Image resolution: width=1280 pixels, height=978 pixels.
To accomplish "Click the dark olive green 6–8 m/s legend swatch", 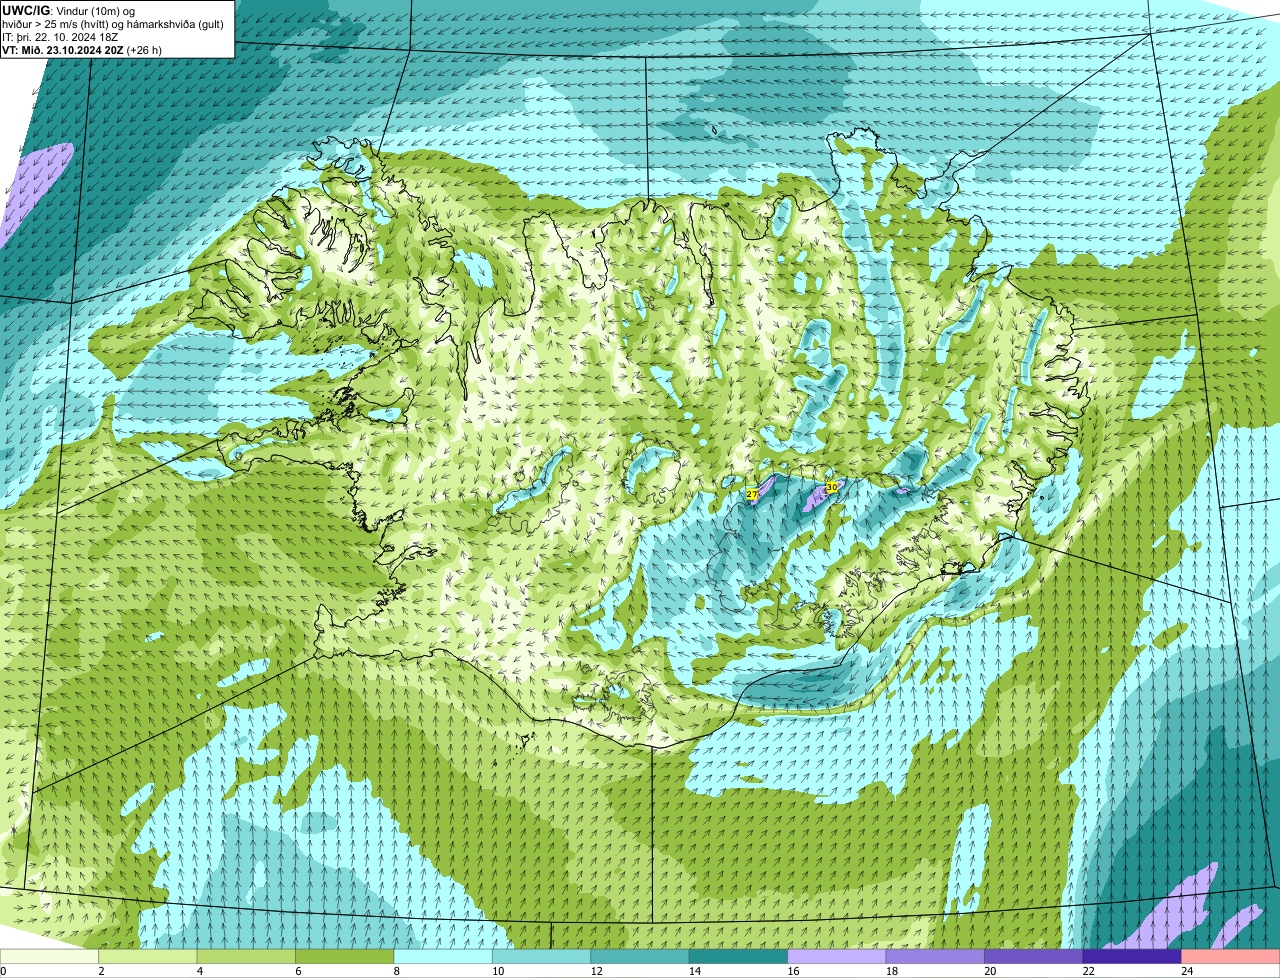I will 345,956.
